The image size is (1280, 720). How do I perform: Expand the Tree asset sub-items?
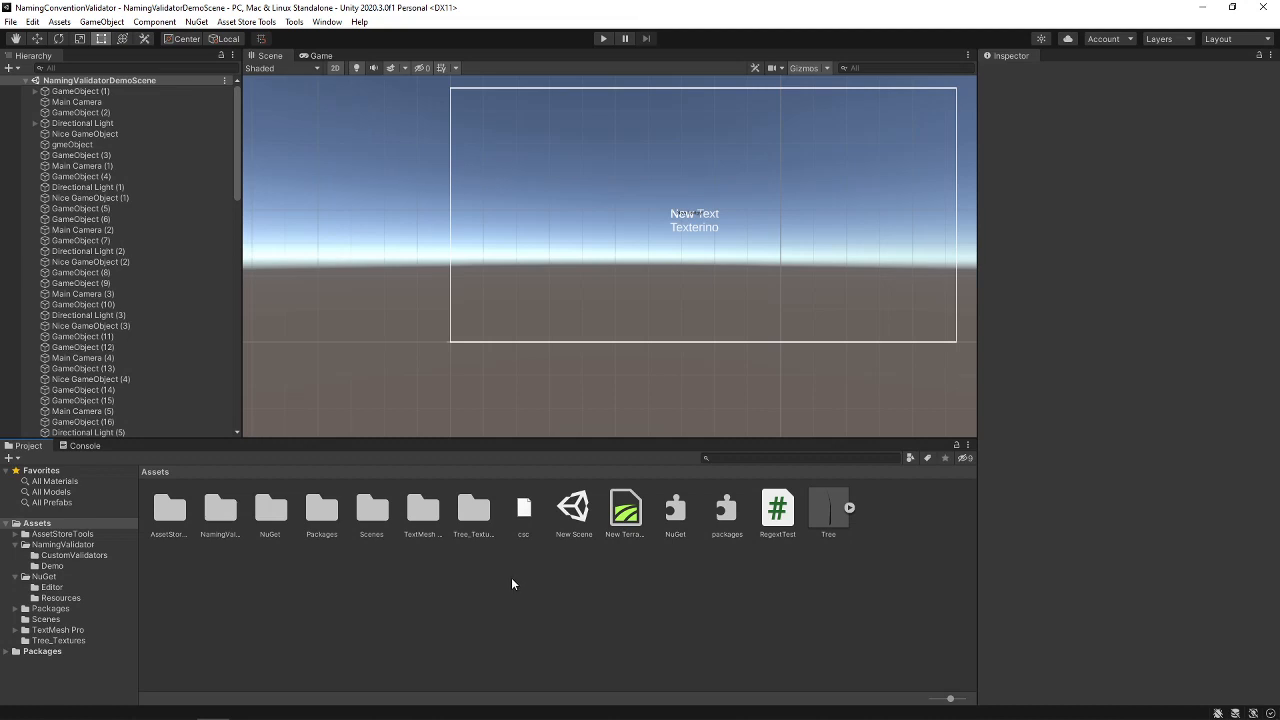[x=849, y=508]
